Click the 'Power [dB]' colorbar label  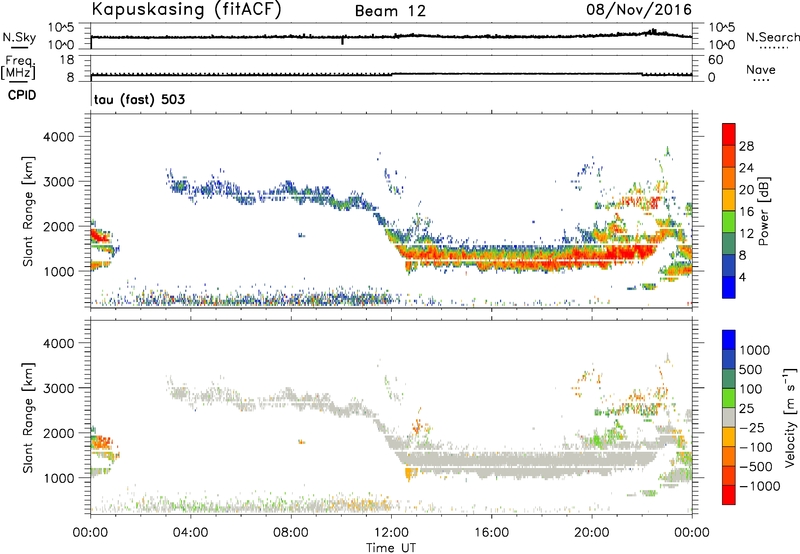coord(763,211)
